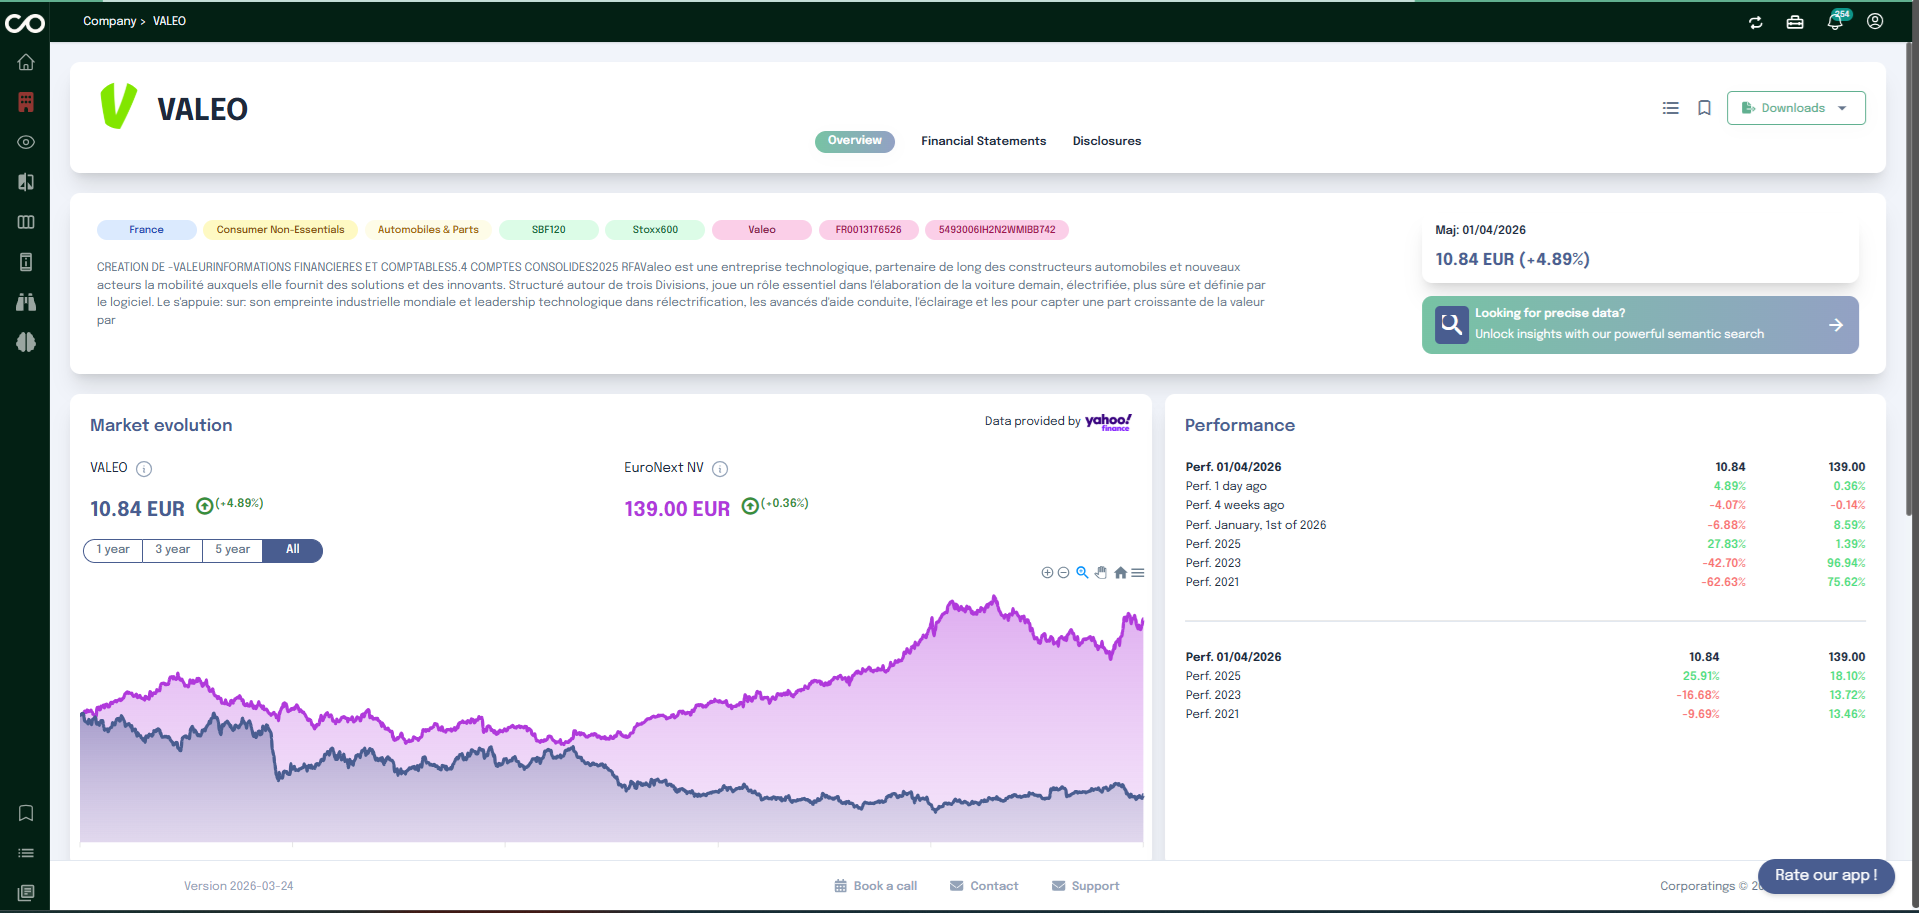The image size is (1919, 913).
Task: Zoom out on the market chart
Action: coord(1063,572)
